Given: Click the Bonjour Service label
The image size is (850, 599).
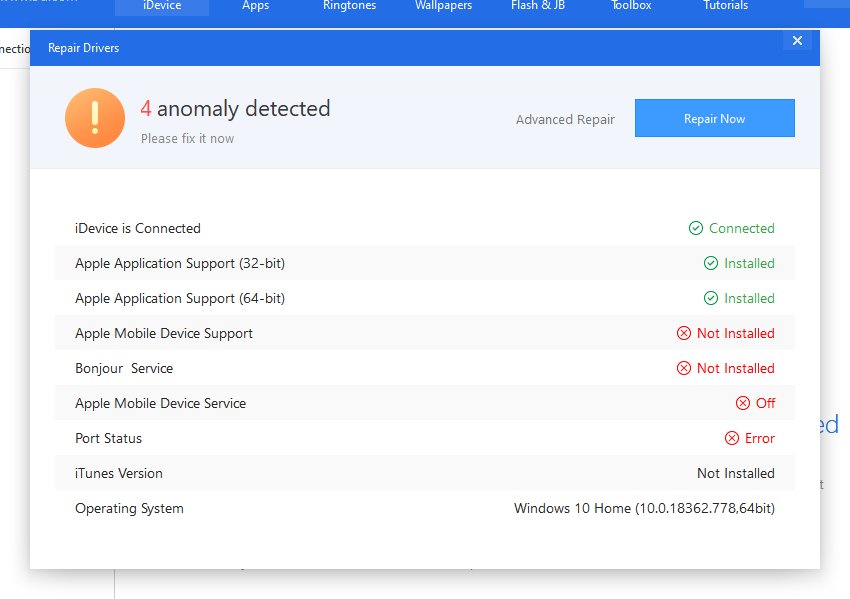Looking at the screenshot, I should (x=124, y=369).
